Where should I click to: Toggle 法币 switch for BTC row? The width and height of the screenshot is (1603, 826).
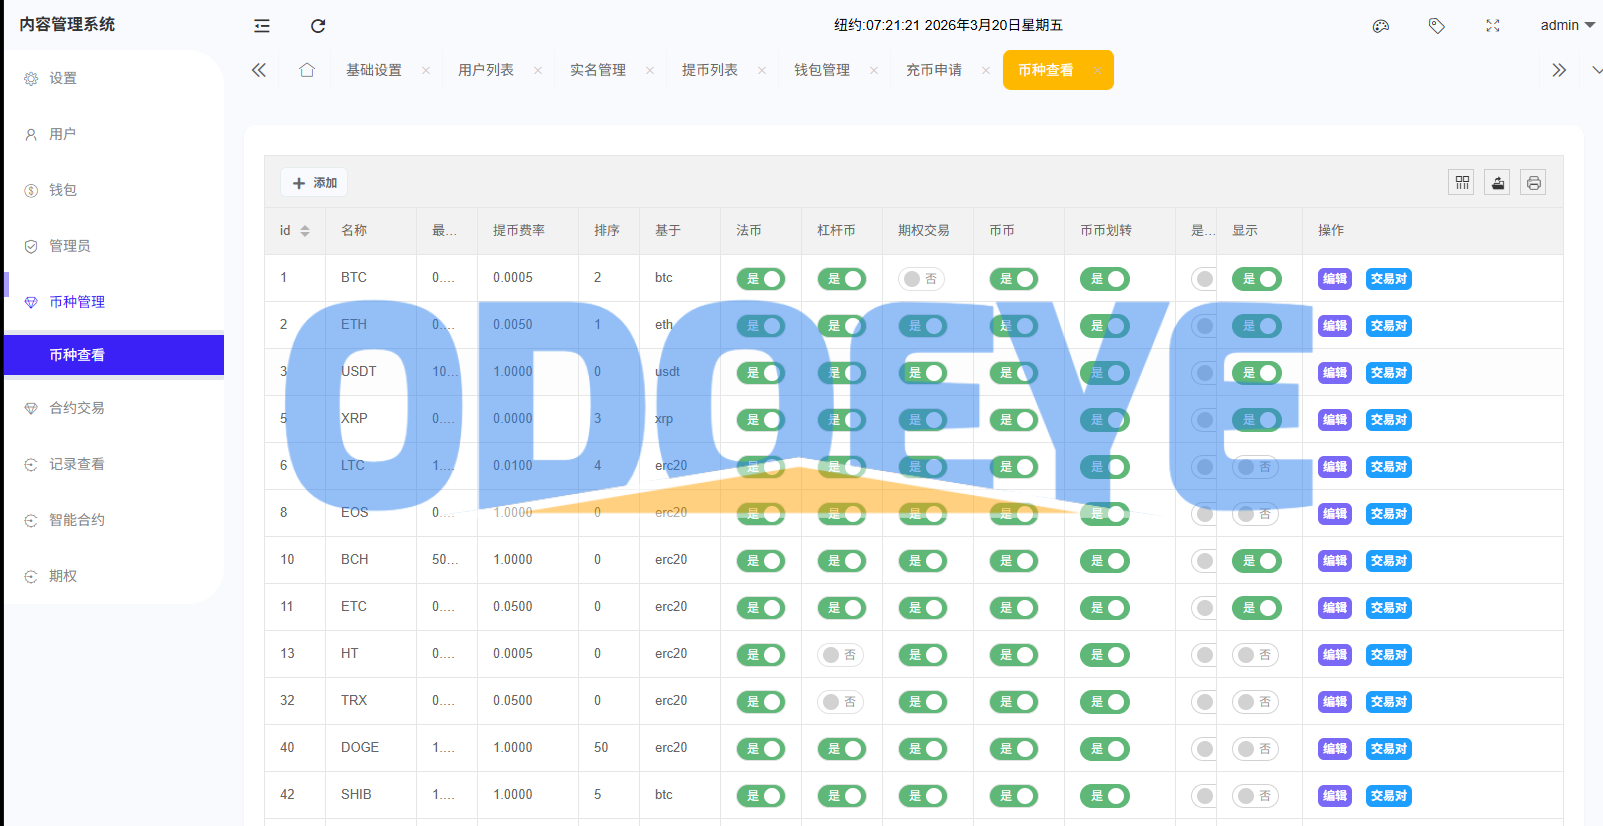coord(761,279)
